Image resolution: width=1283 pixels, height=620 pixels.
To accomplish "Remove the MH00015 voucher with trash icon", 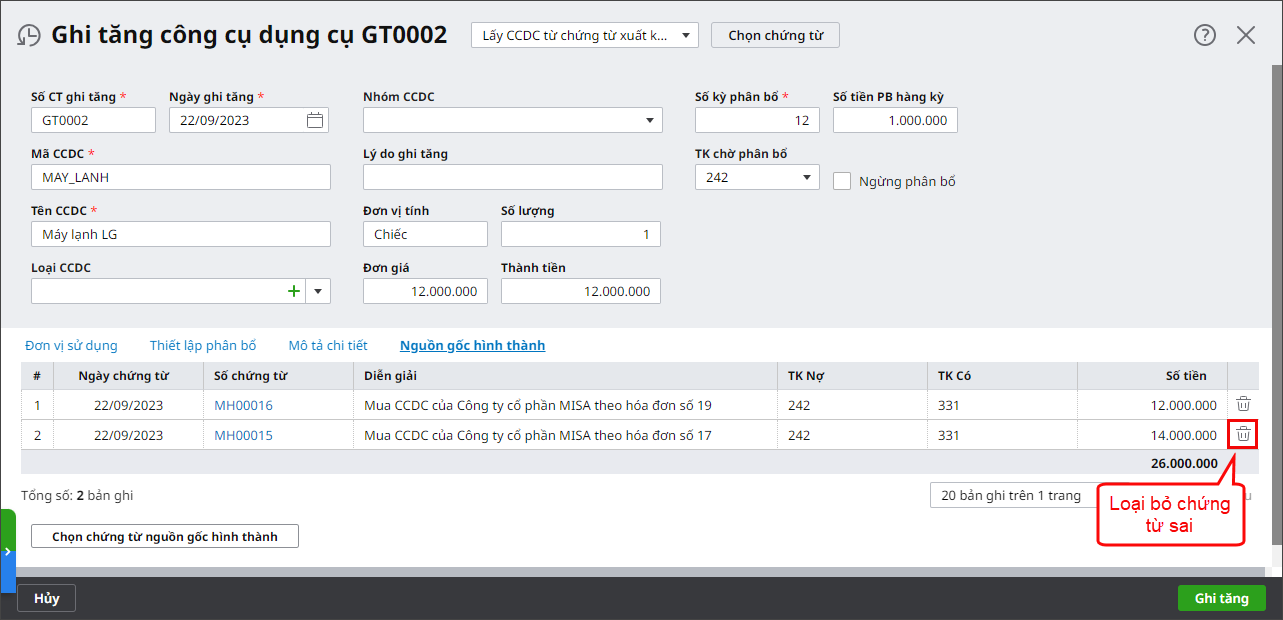I will coord(1243,434).
